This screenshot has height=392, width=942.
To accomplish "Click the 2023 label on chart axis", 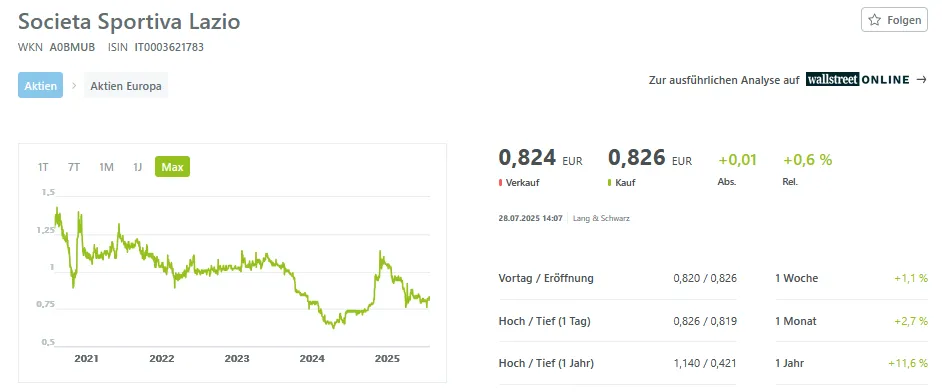I will click(x=237, y=359).
